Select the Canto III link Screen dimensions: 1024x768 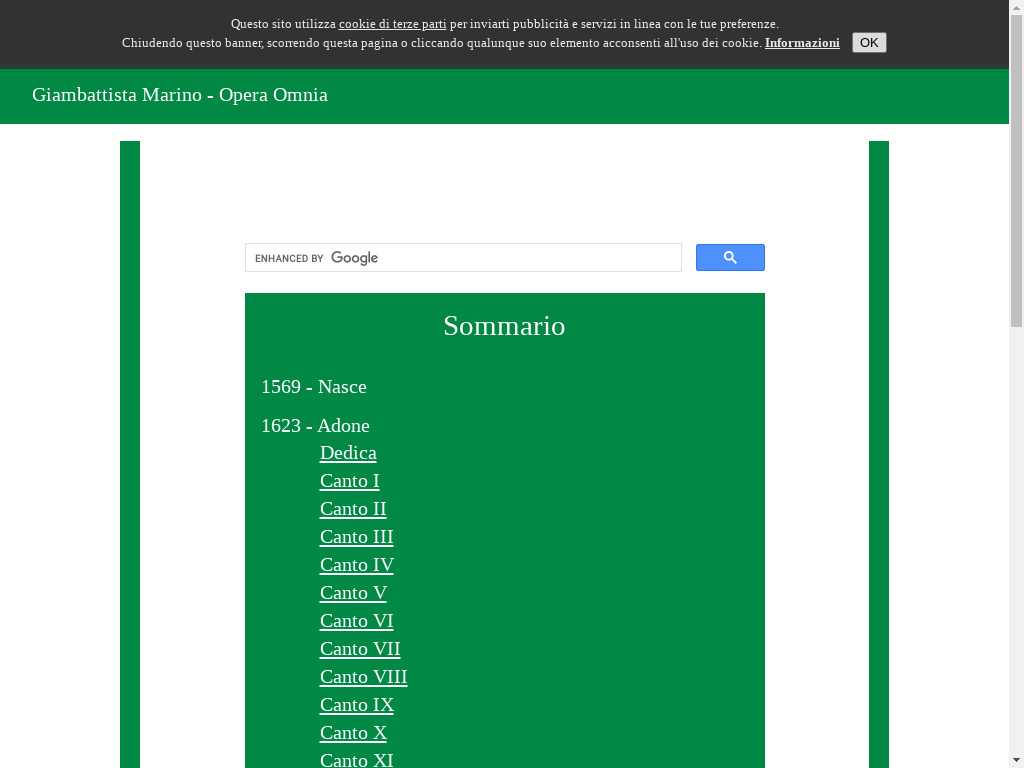point(356,537)
